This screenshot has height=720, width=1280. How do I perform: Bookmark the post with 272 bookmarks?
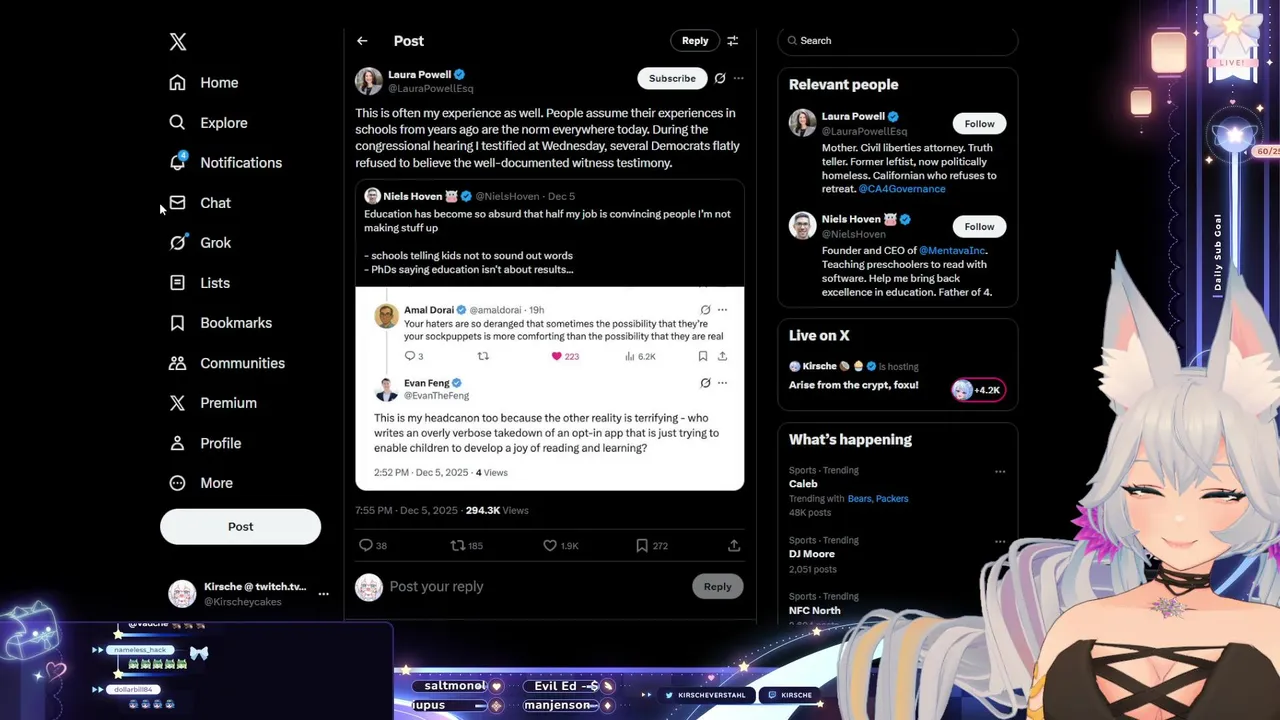click(x=642, y=545)
